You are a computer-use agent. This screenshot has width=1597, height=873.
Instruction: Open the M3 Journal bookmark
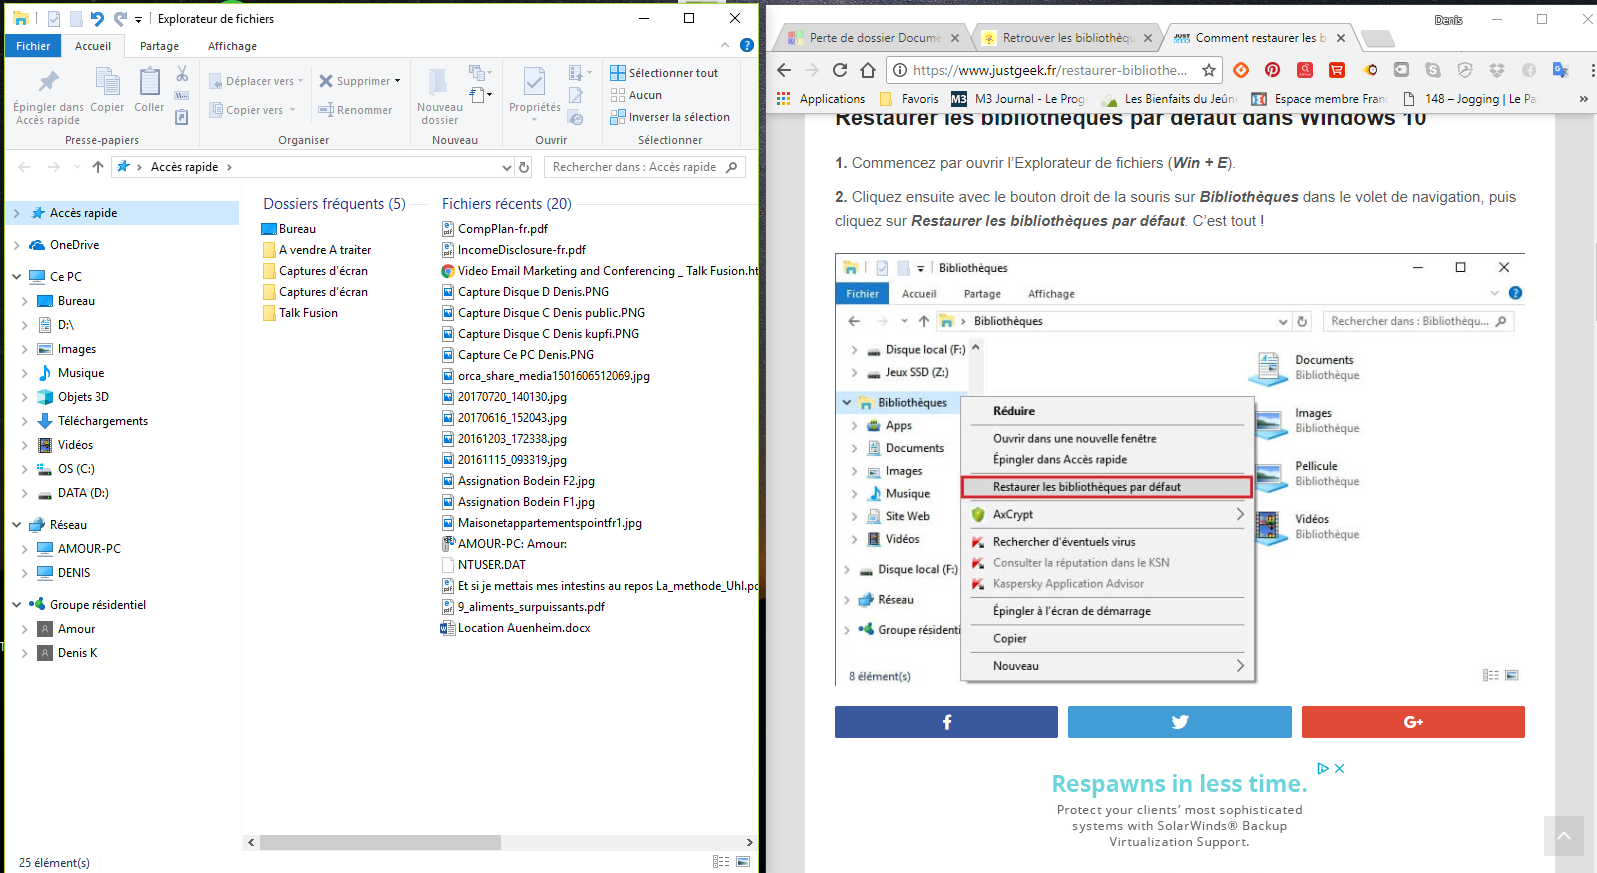coord(1018,99)
